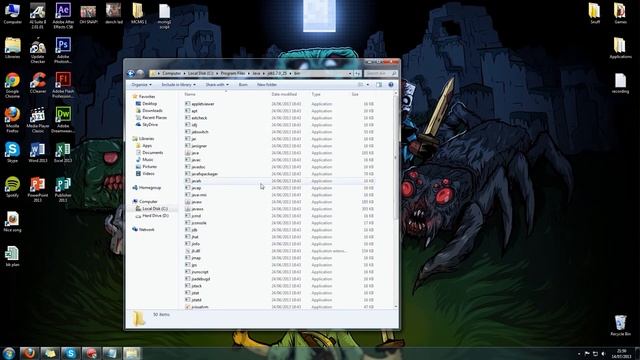Open the Organize dropdown menu

click(141, 84)
